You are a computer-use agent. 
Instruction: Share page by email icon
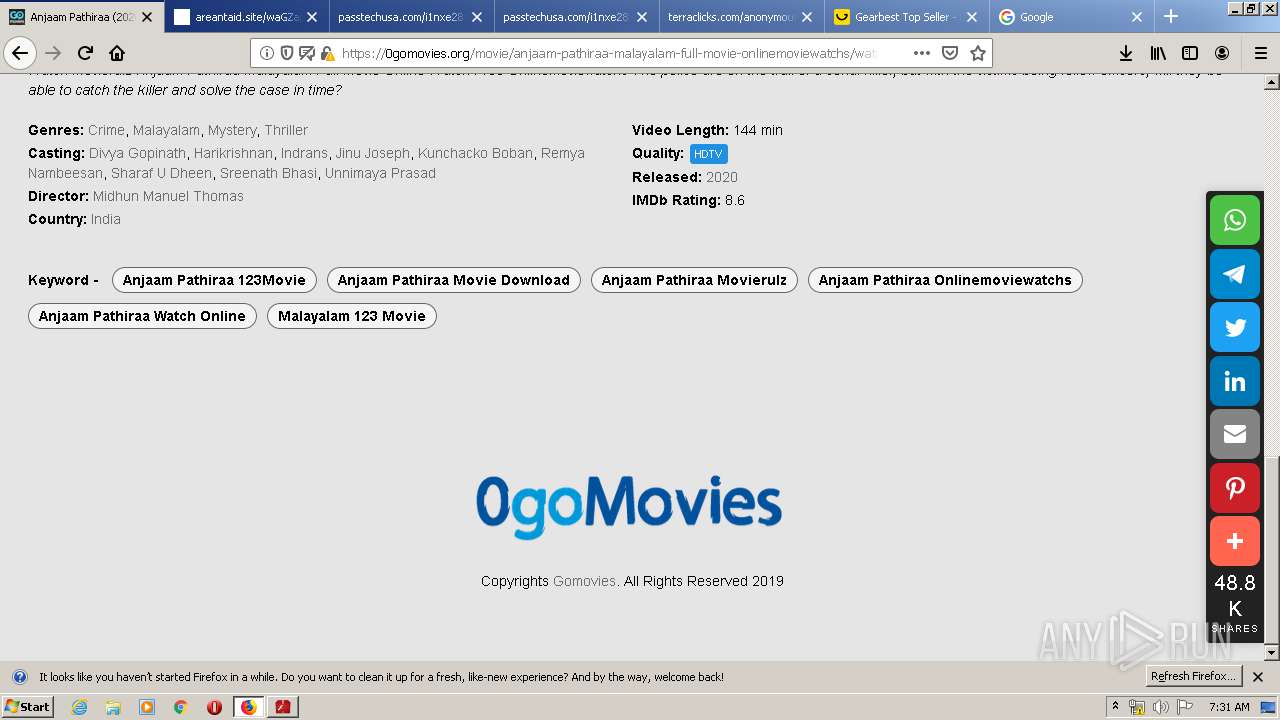(1235, 434)
